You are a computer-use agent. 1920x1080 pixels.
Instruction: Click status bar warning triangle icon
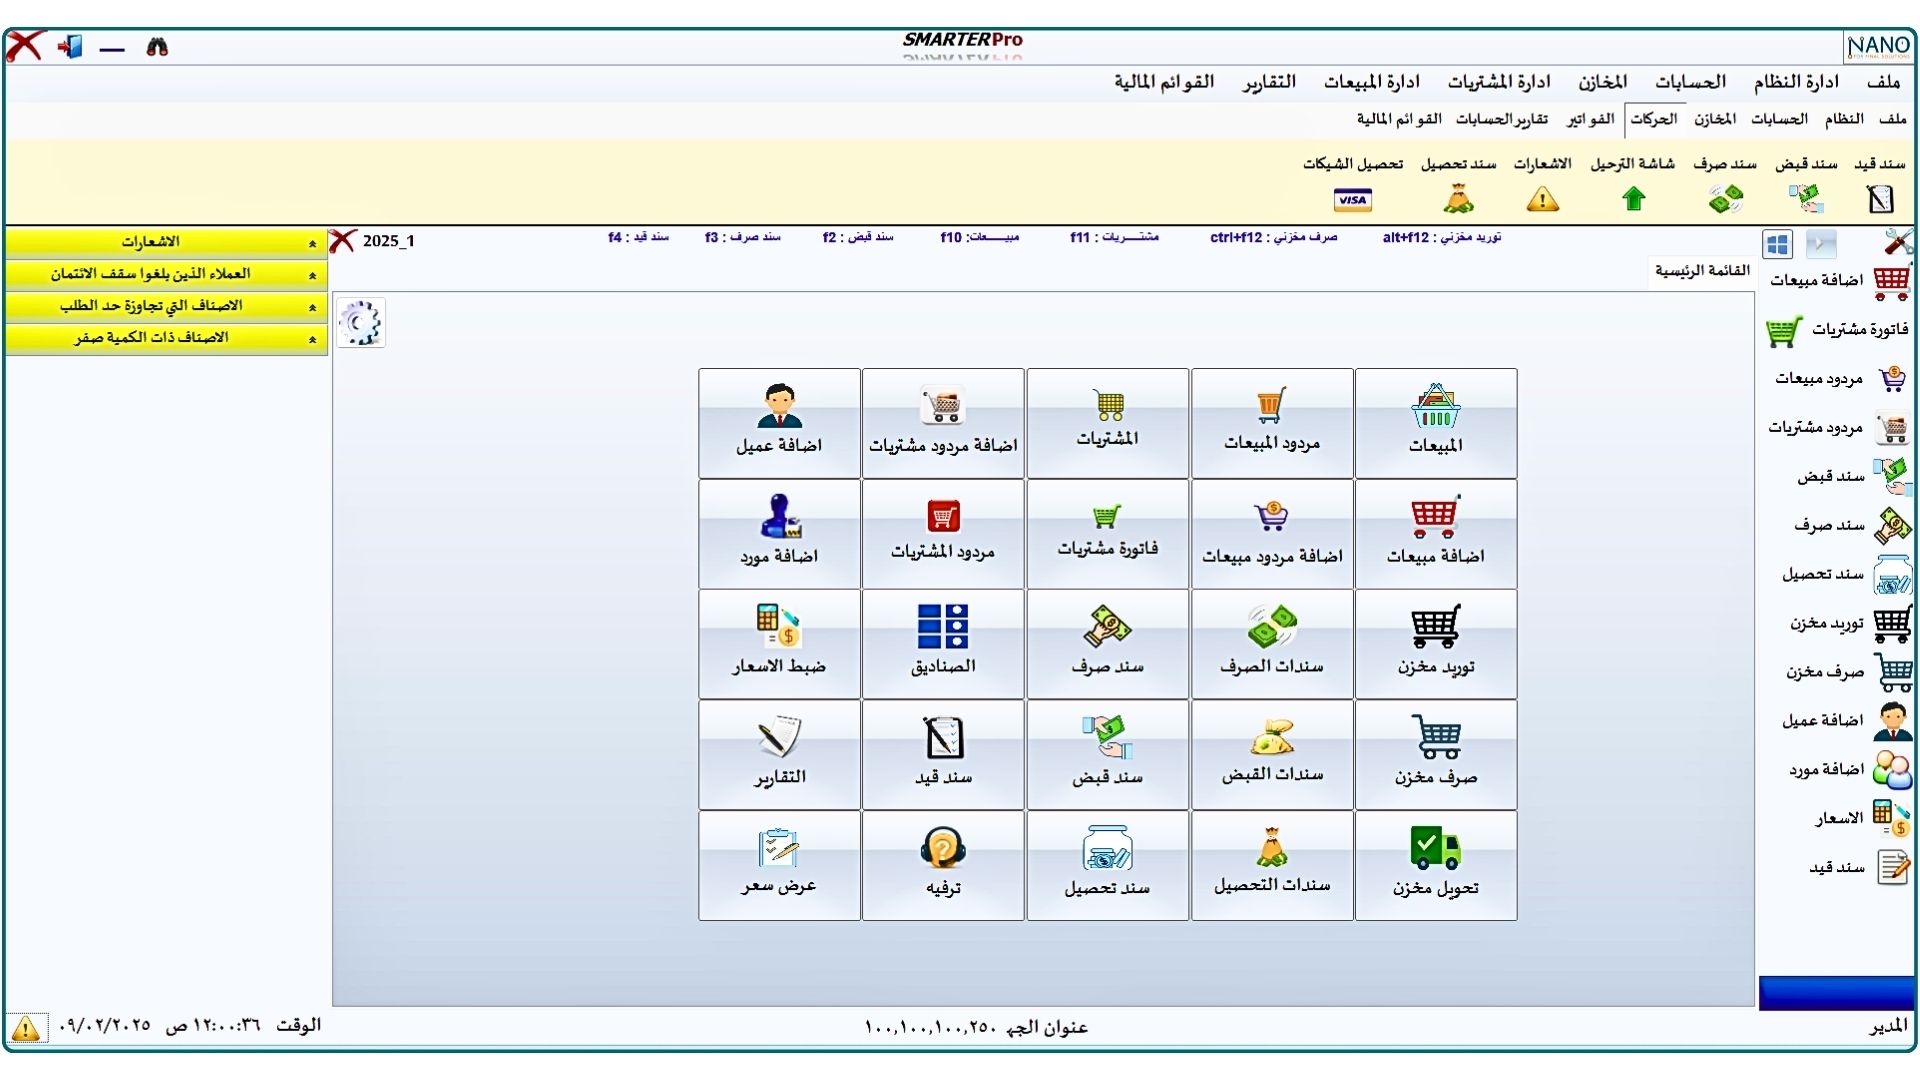[26, 1027]
